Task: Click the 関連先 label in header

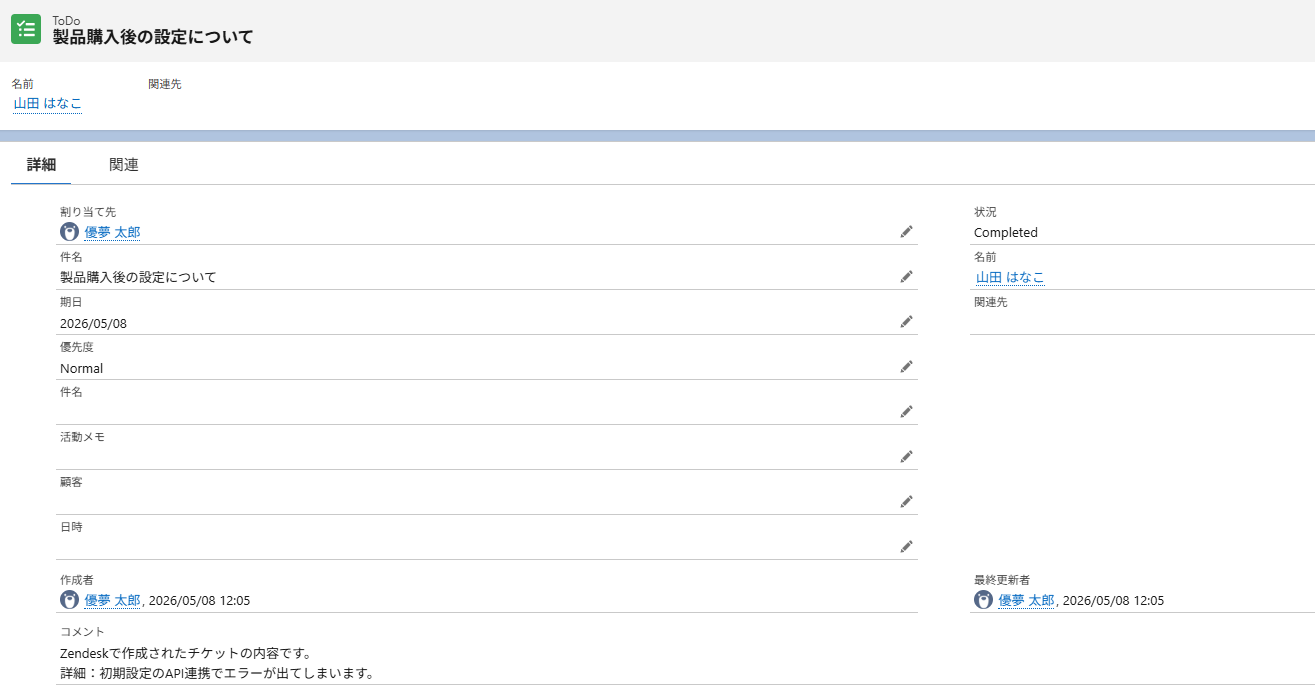Action: [x=165, y=84]
